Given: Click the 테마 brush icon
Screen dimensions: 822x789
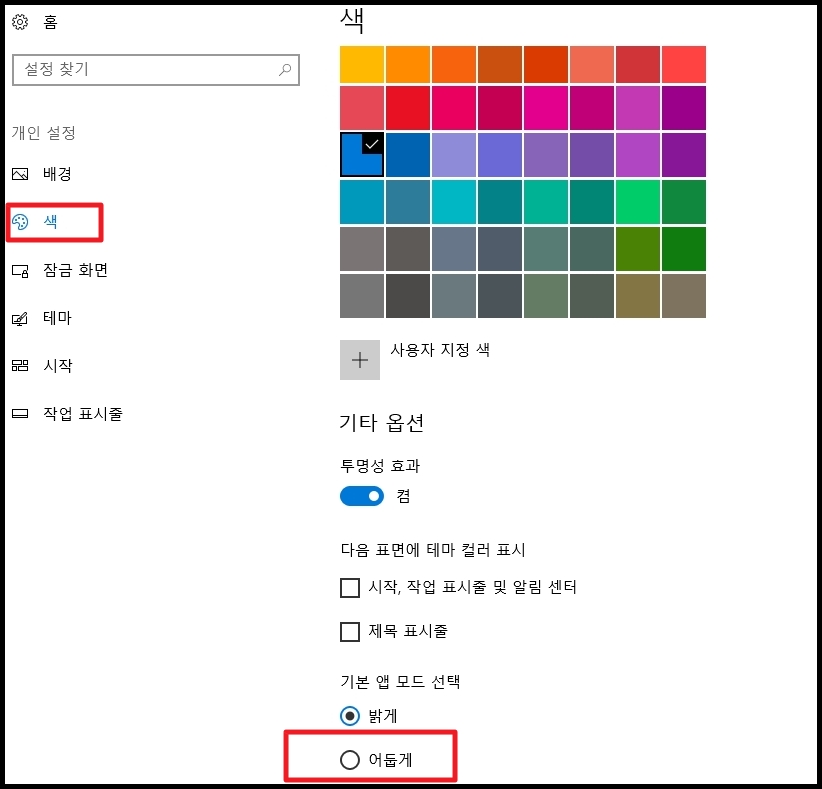Looking at the screenshot, I should tap(20, 318).
